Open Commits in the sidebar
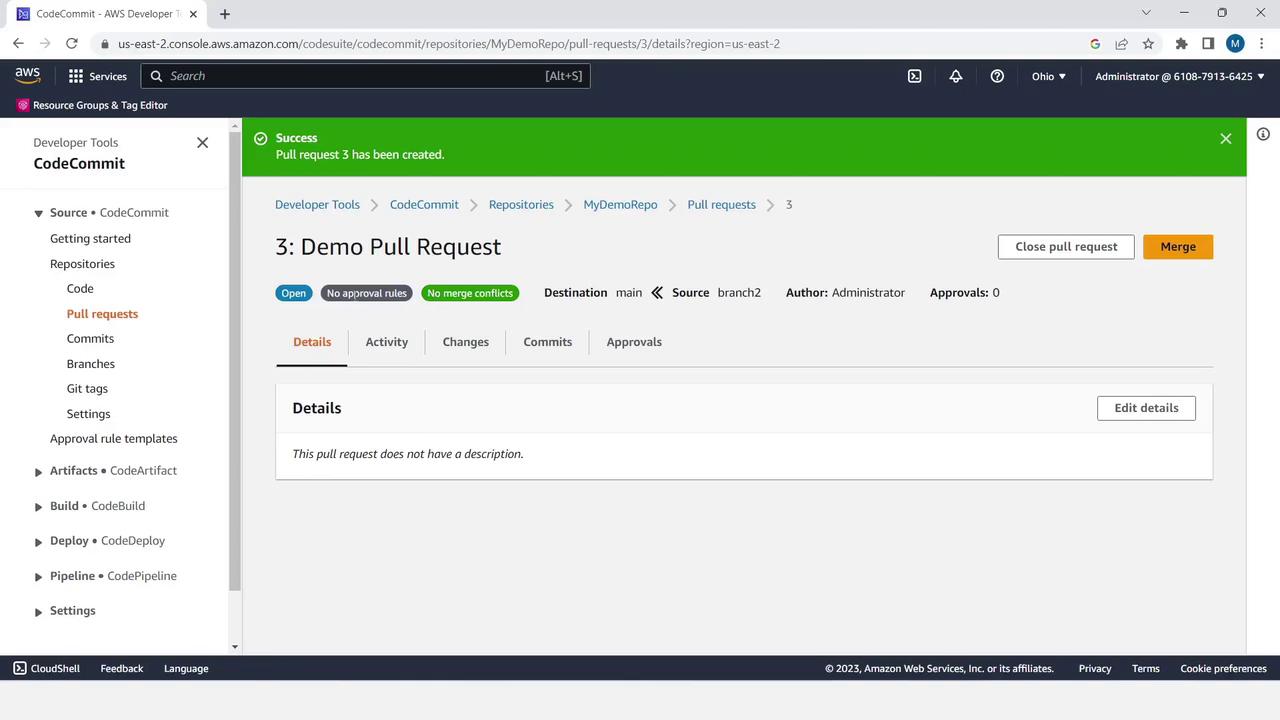The height and width of the screenshot is (720, 1280). point(90,339)
